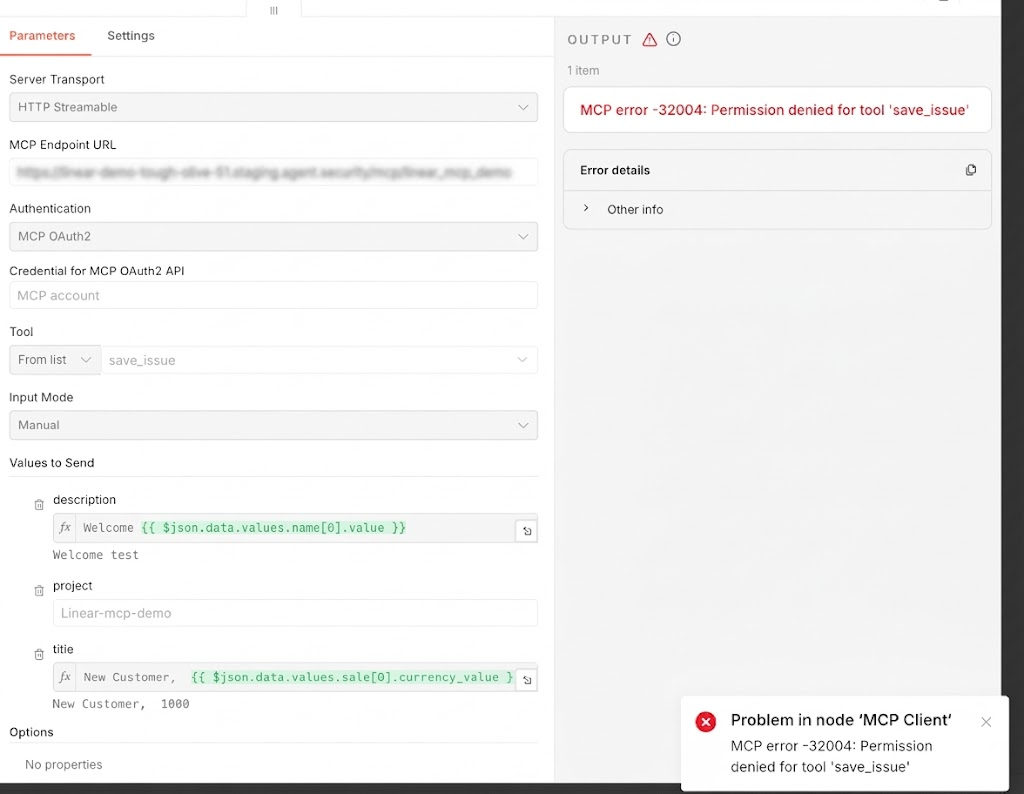Open expression editor icon beside title field
The image size is (1024, 794).
[x=527, y=677]
